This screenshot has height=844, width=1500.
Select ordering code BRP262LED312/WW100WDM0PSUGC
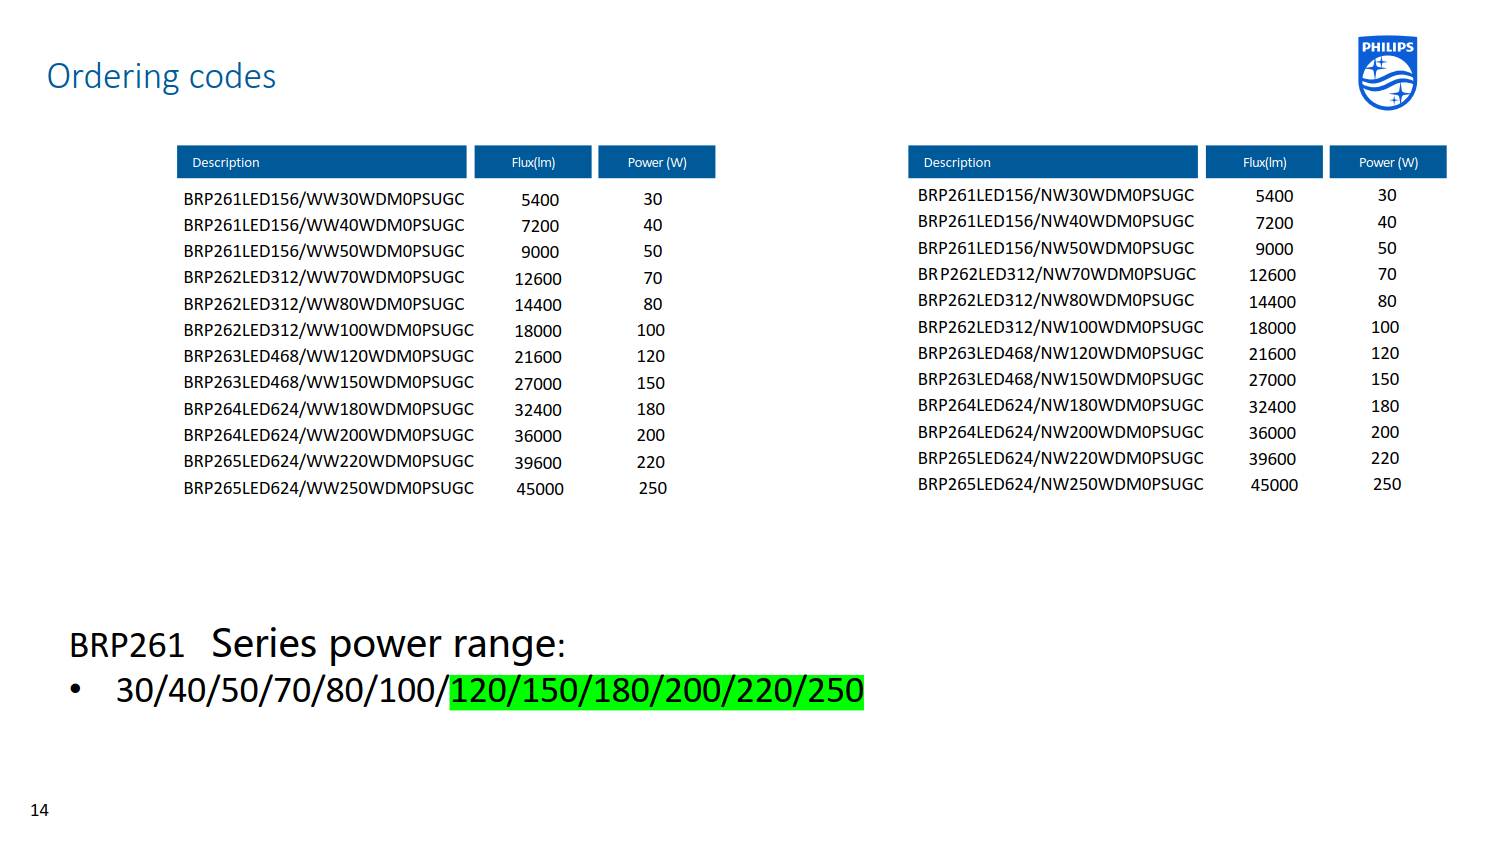coord(329,330)
